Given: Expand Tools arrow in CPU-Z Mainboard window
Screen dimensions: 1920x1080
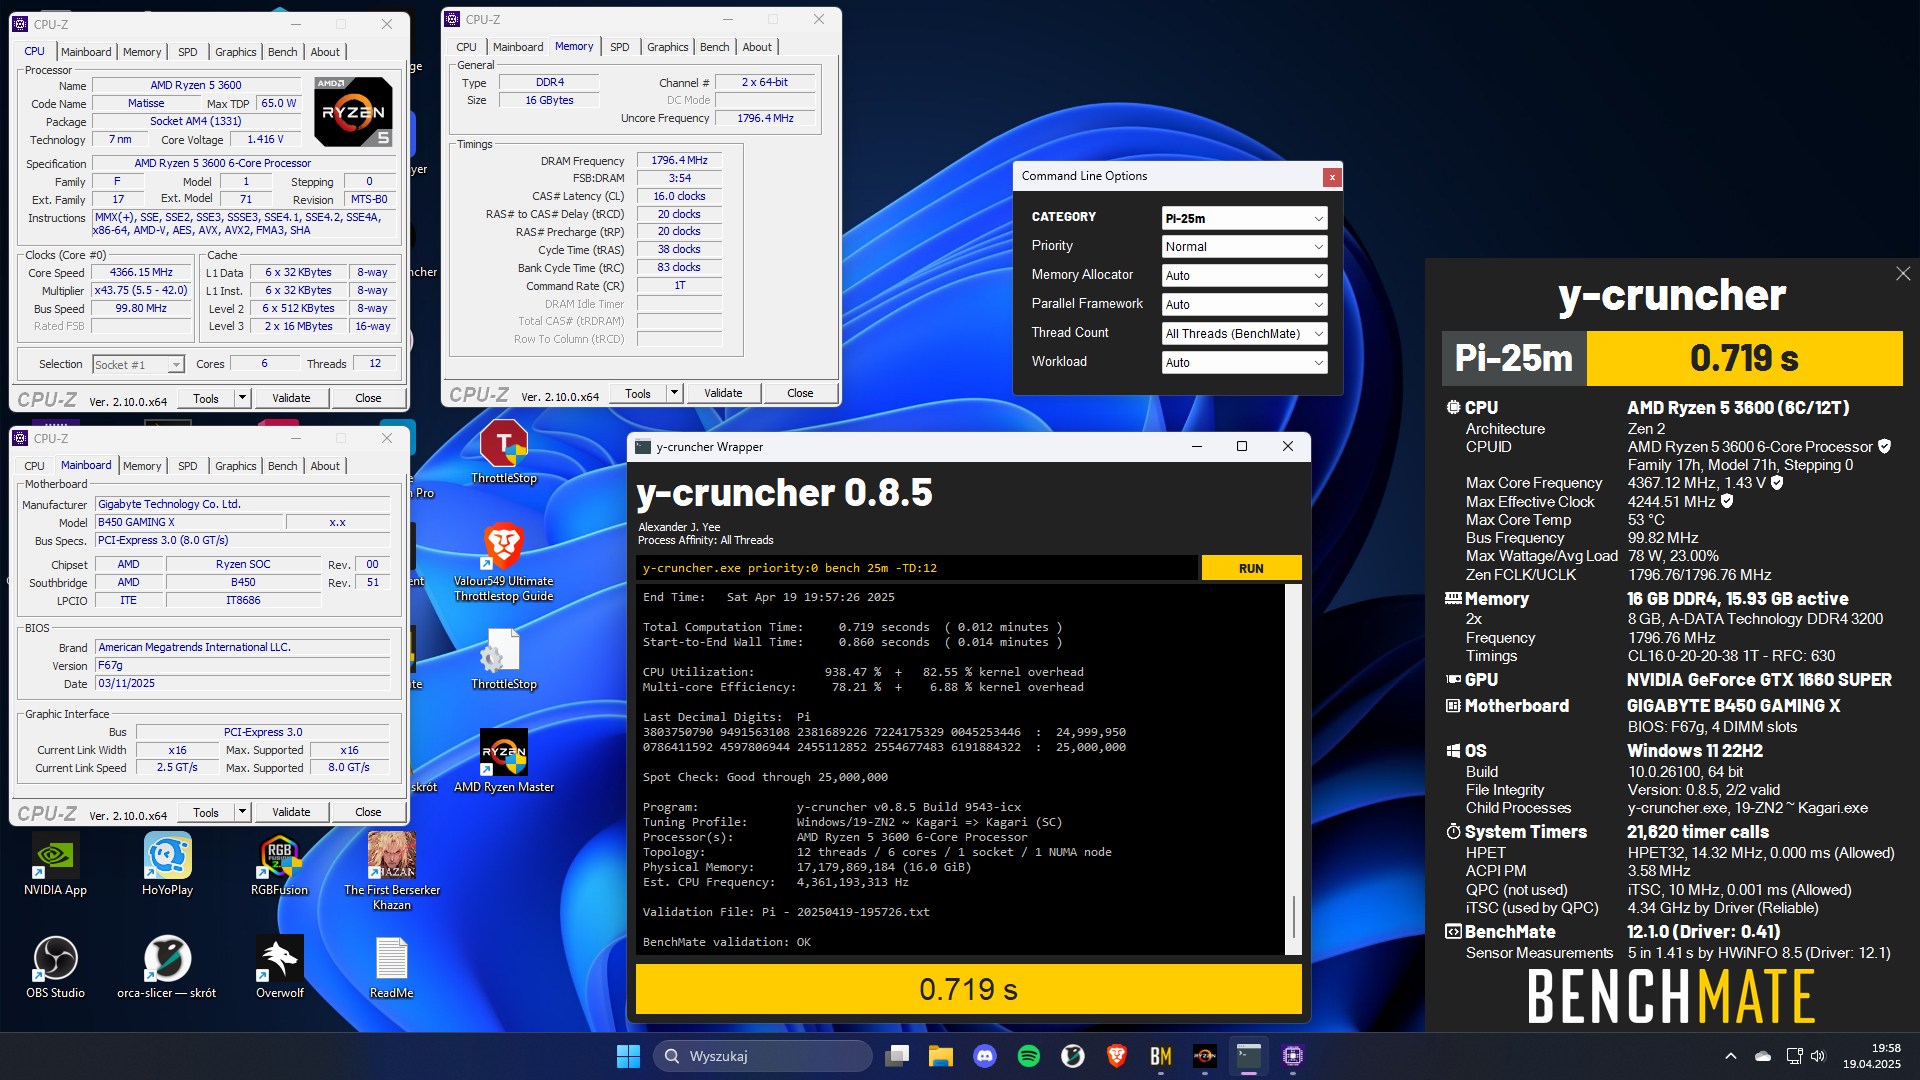Looking at the screenshot, I should tap(241, 812).
